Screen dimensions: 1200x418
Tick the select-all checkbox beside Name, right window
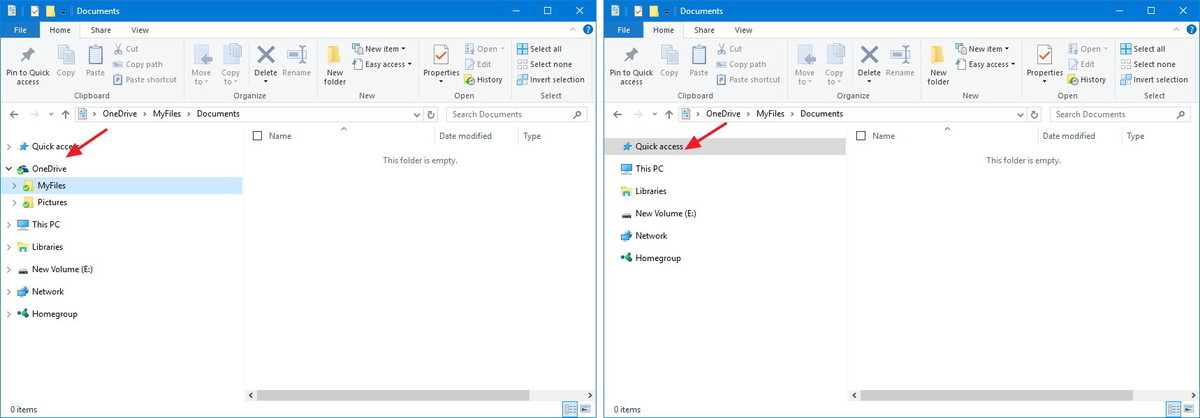[x=862, y=136]
